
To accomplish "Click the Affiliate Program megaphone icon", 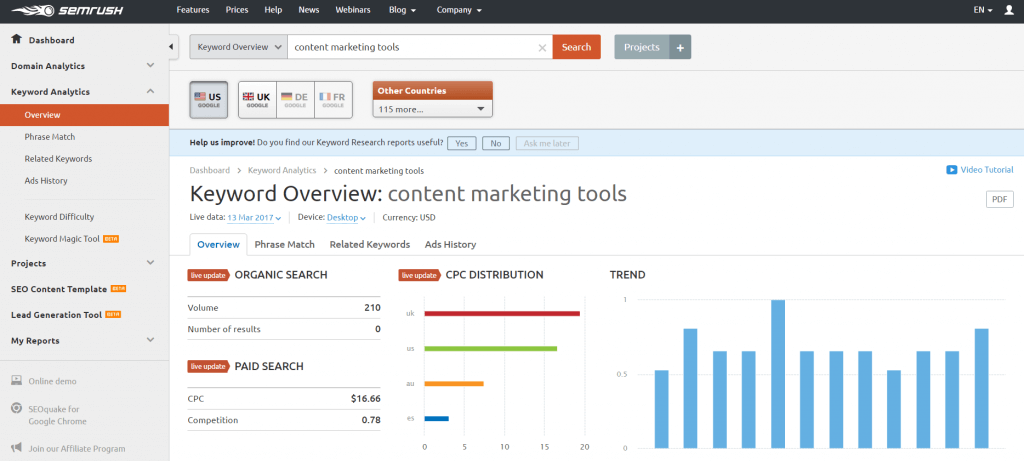I will pyautogui.click(x=17, y=448).
